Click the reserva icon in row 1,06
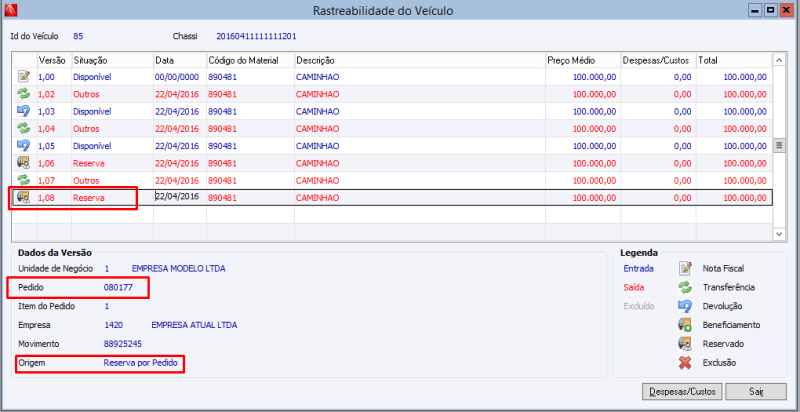The image size is (800, 412). coord(24,163)
